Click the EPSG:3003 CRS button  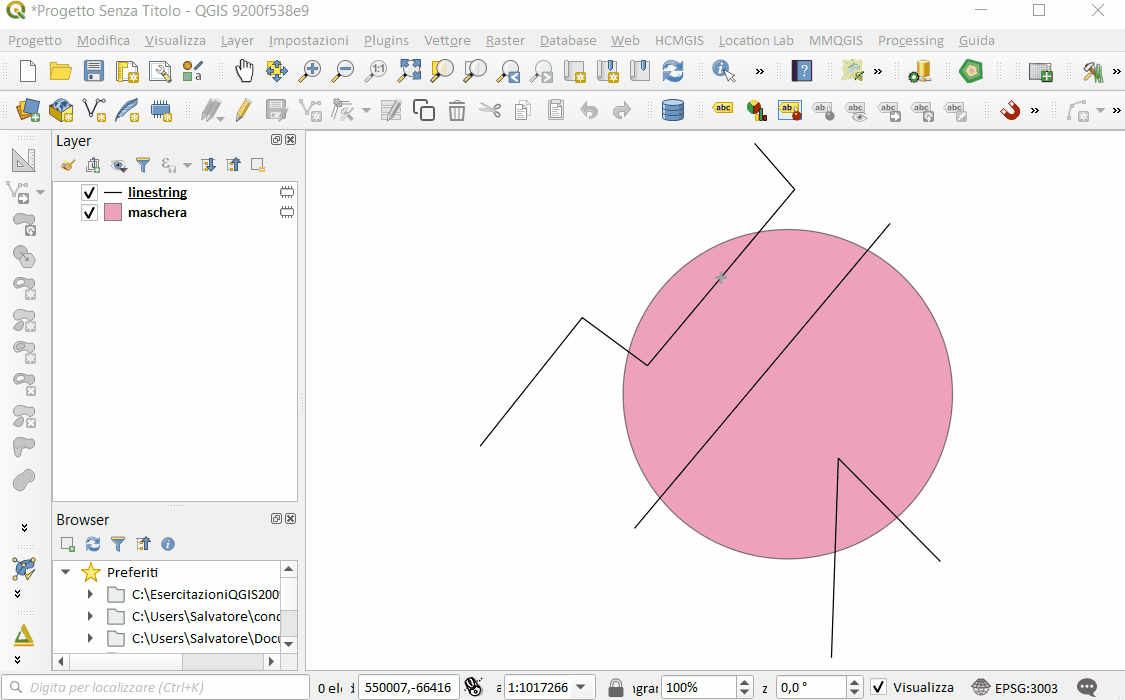(x=1014, y=688)
